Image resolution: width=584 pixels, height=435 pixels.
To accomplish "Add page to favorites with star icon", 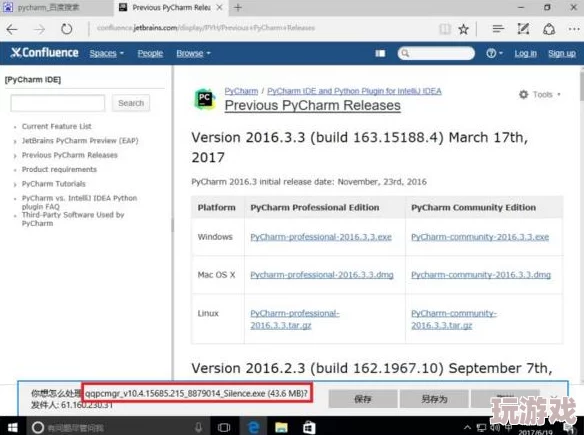I will tap(463, 29).
